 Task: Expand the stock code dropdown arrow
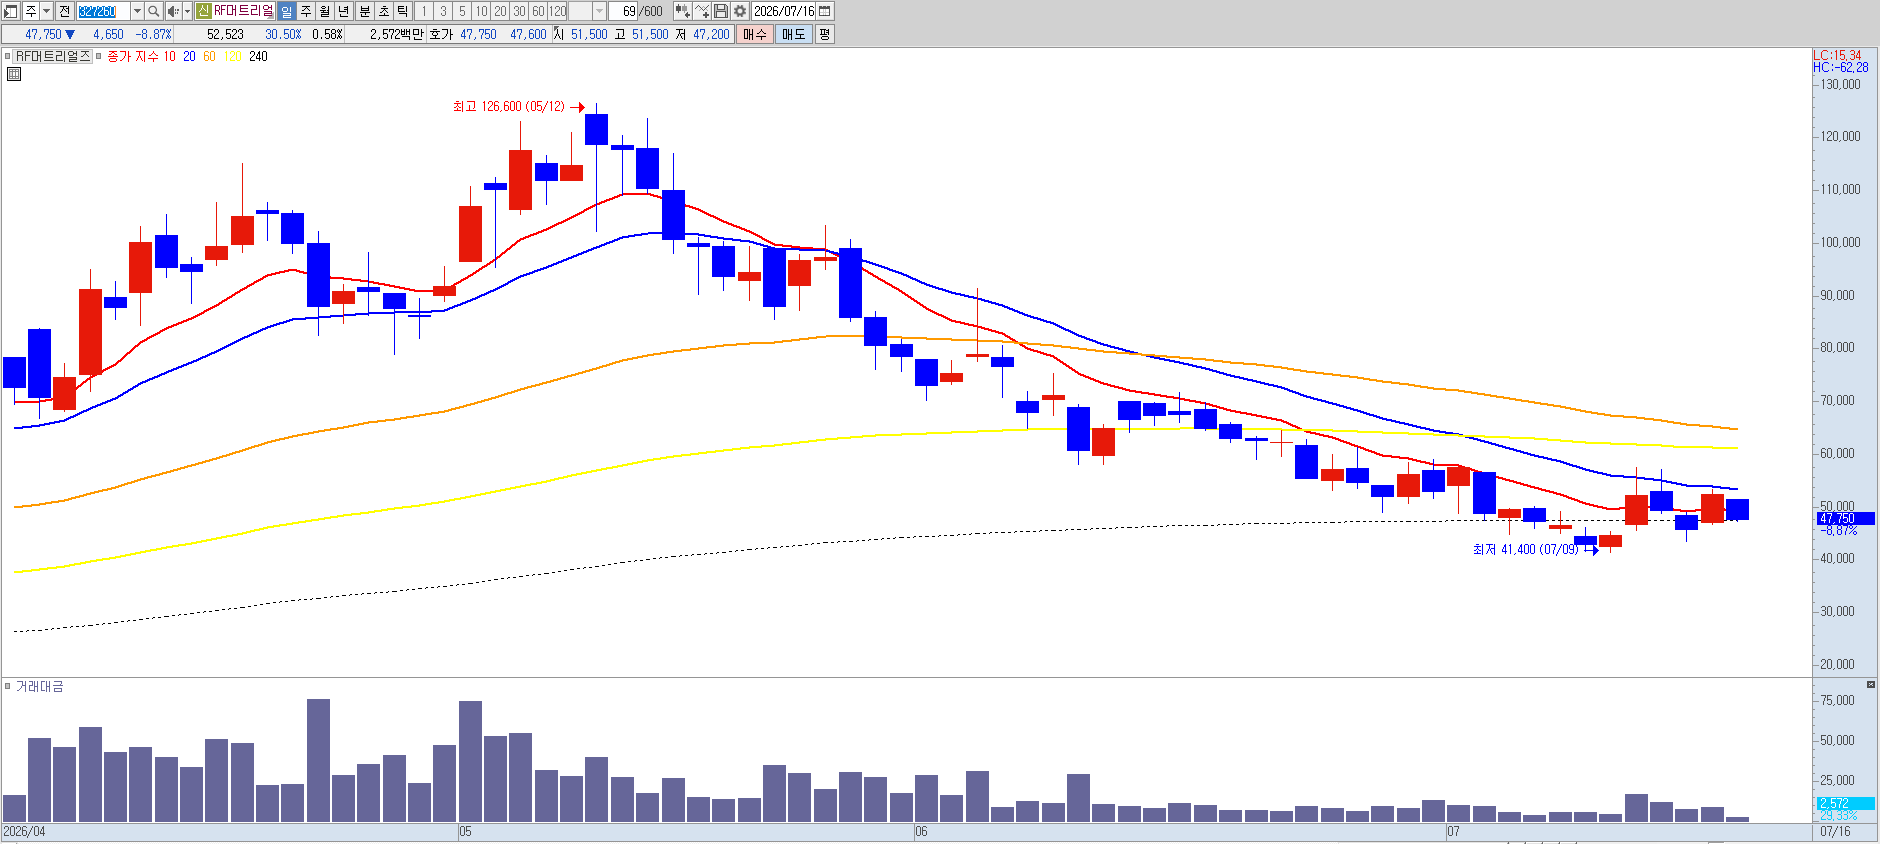(x=137, y=11)
